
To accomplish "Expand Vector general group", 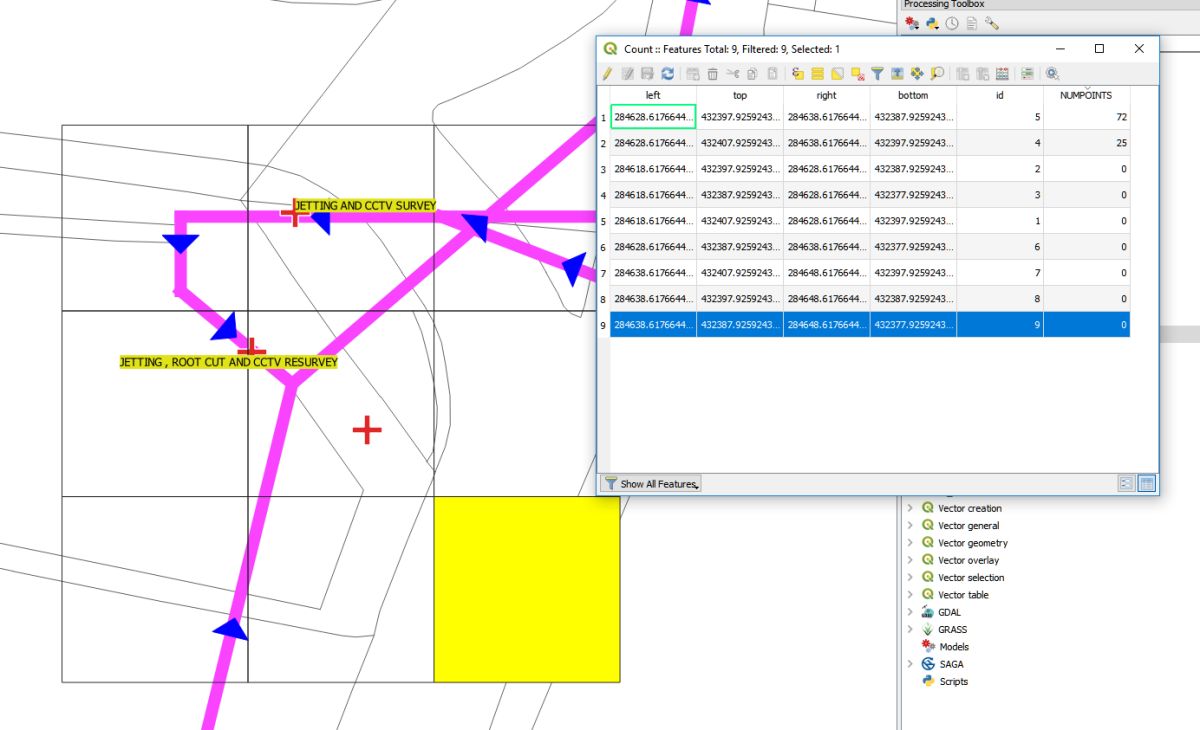I will (x=910, y=525).
